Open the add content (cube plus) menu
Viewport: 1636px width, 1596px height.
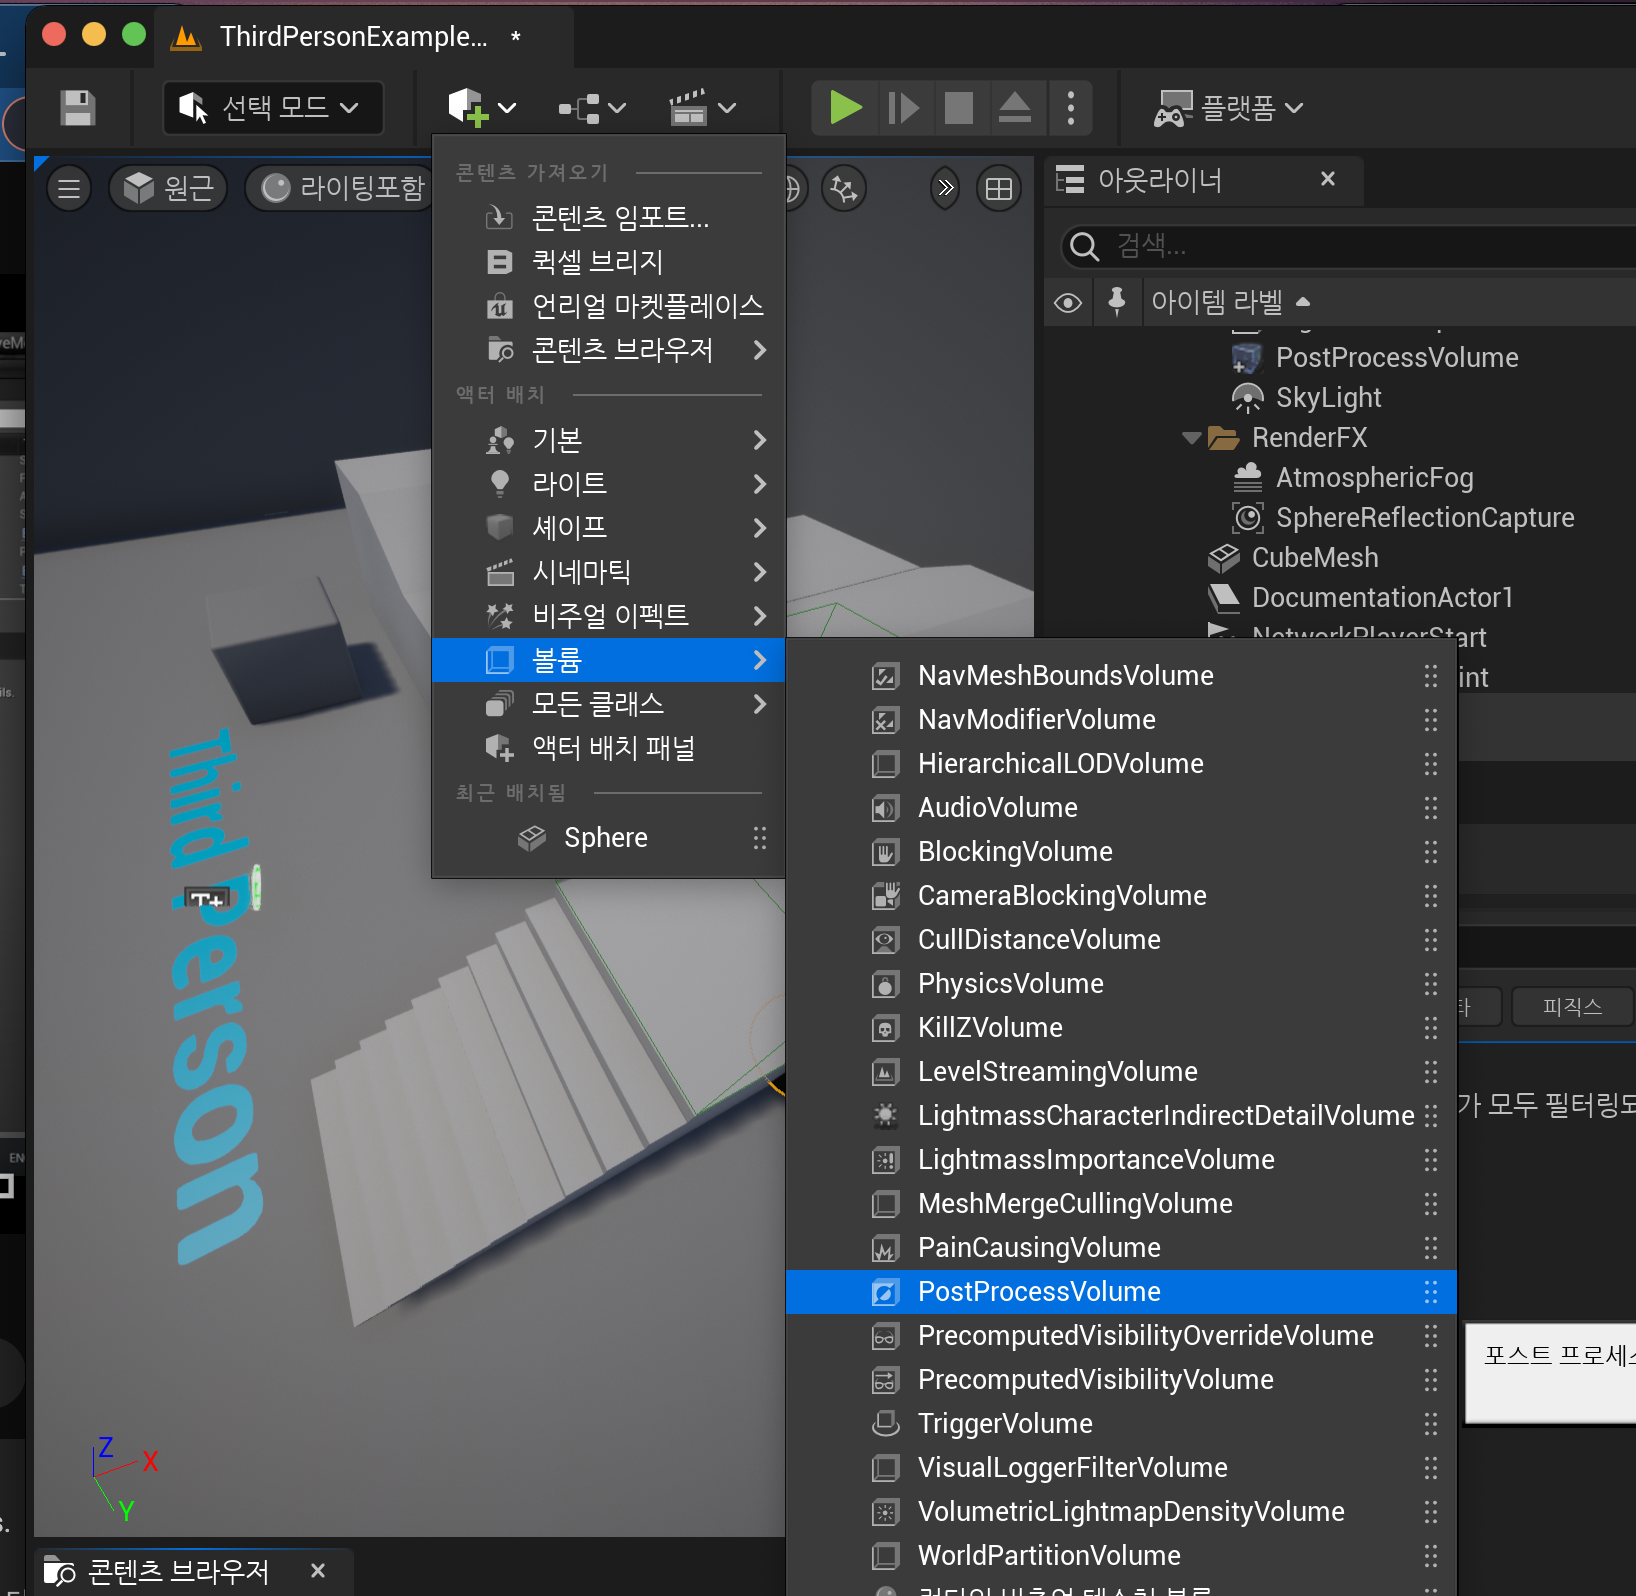click(x=482, y=107)
